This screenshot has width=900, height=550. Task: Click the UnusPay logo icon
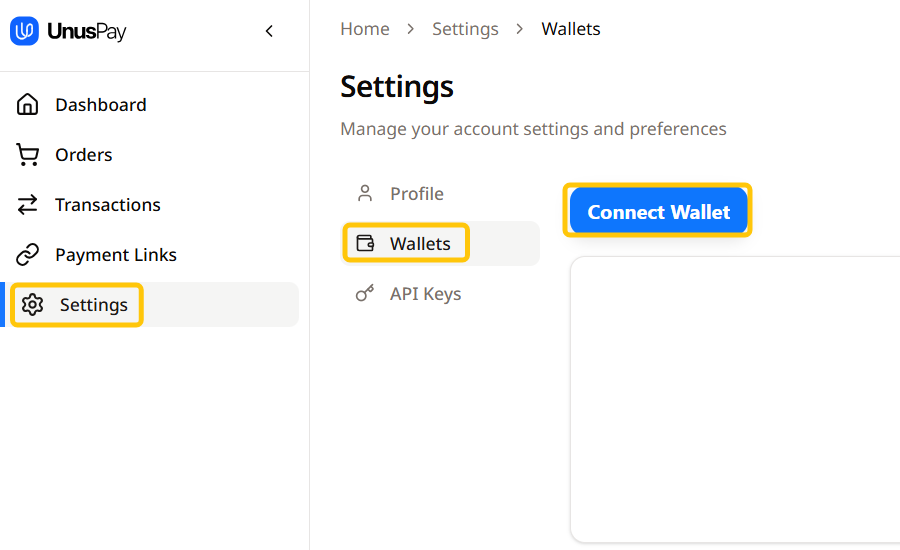click(x=25, y=32)
